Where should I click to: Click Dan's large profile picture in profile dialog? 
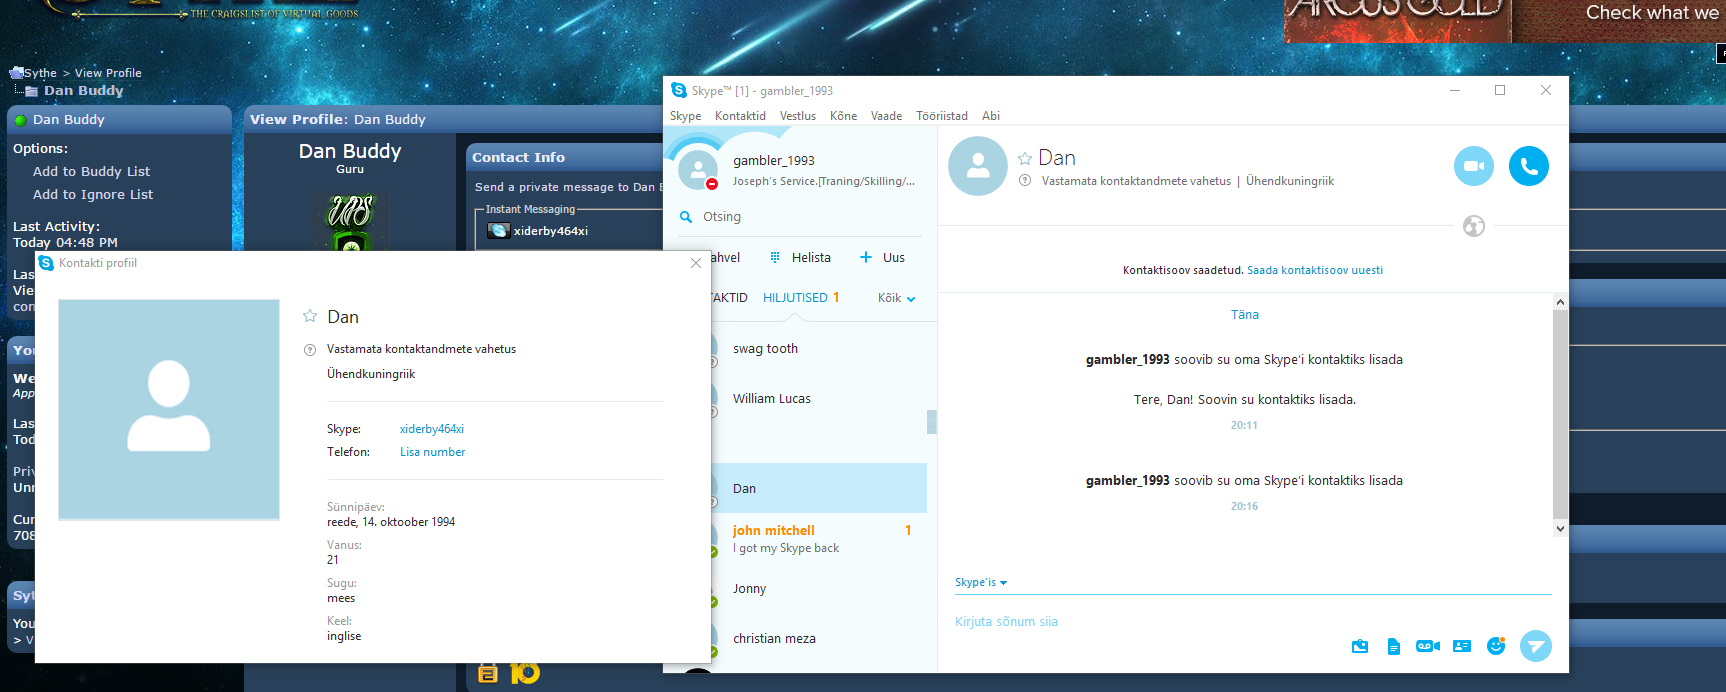point(169,410)
